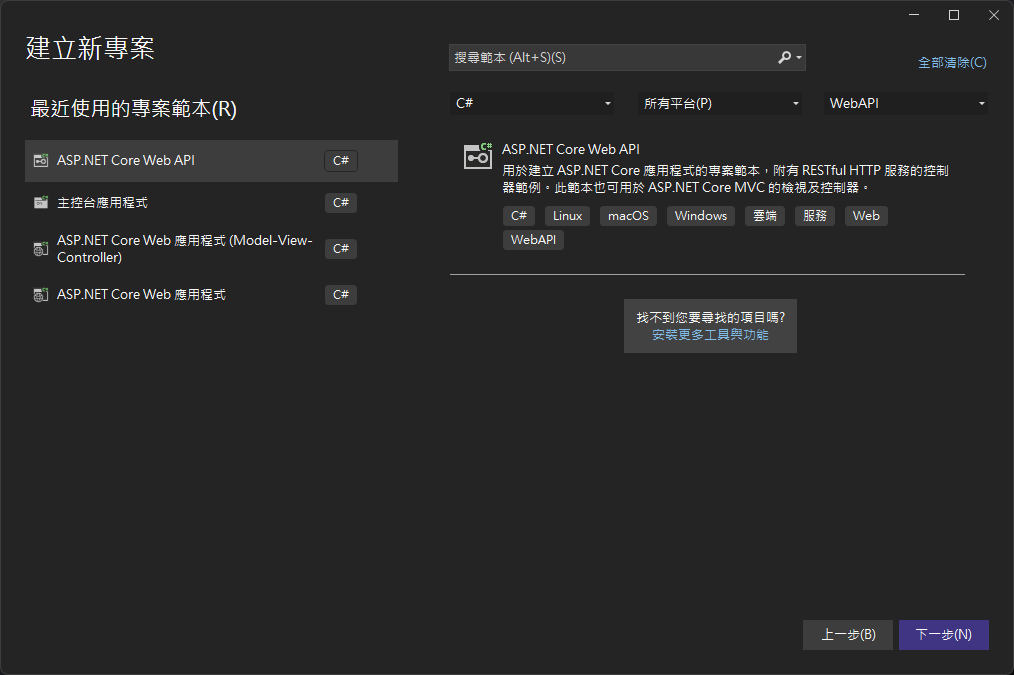
Task: Select the recent ASP.NET Core Web 應用程式 row
Action: [x=211, y=295]
